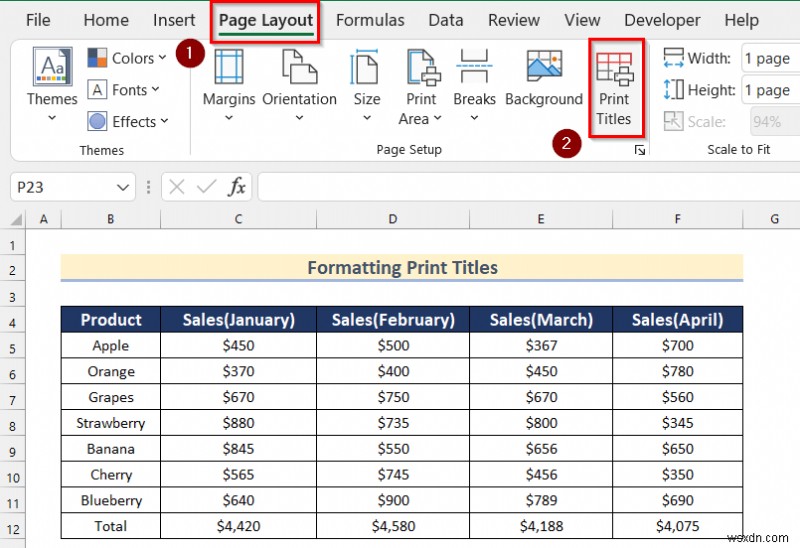The height and width of the screenshot is (548, 800).
Task: Click the Breaks icon
Action: [x=474, y=68]
